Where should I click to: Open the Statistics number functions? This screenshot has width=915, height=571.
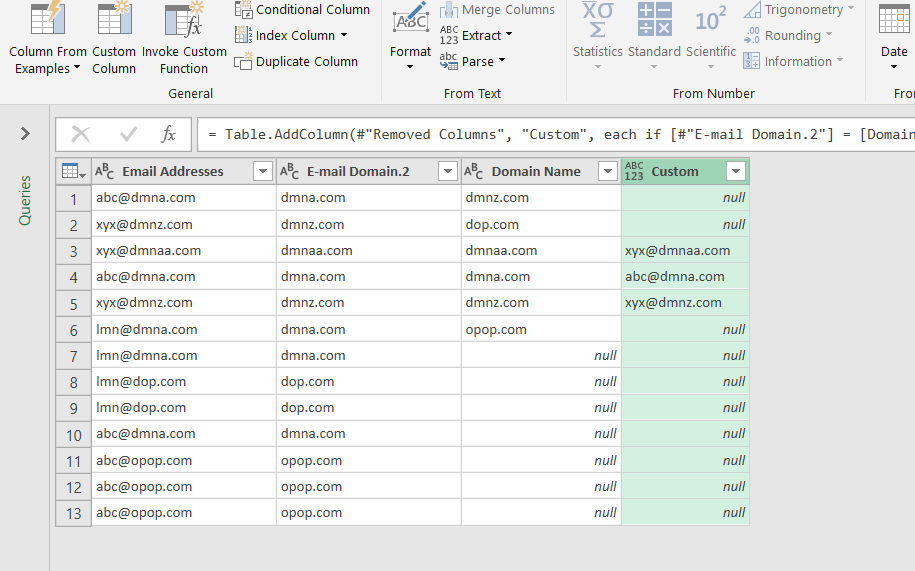point(598,36)
